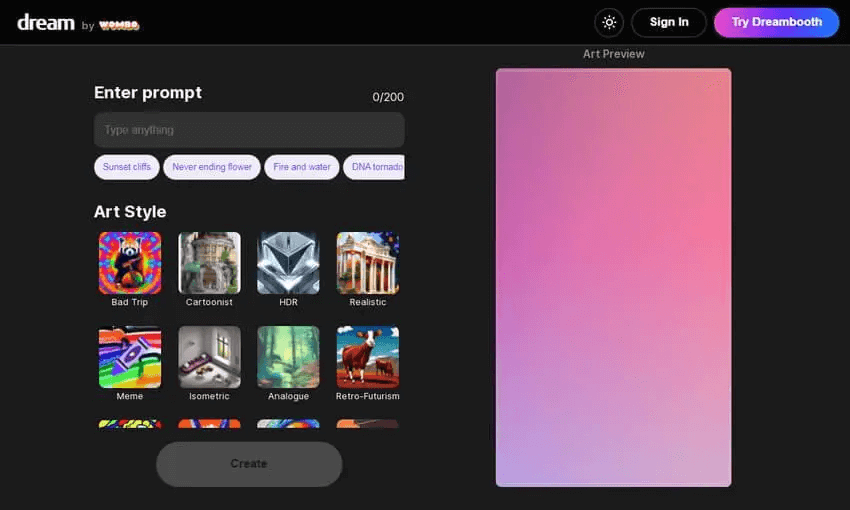Click the Create button
The width and height of the screenshot is (850, 510).
[x=249, y=464]
